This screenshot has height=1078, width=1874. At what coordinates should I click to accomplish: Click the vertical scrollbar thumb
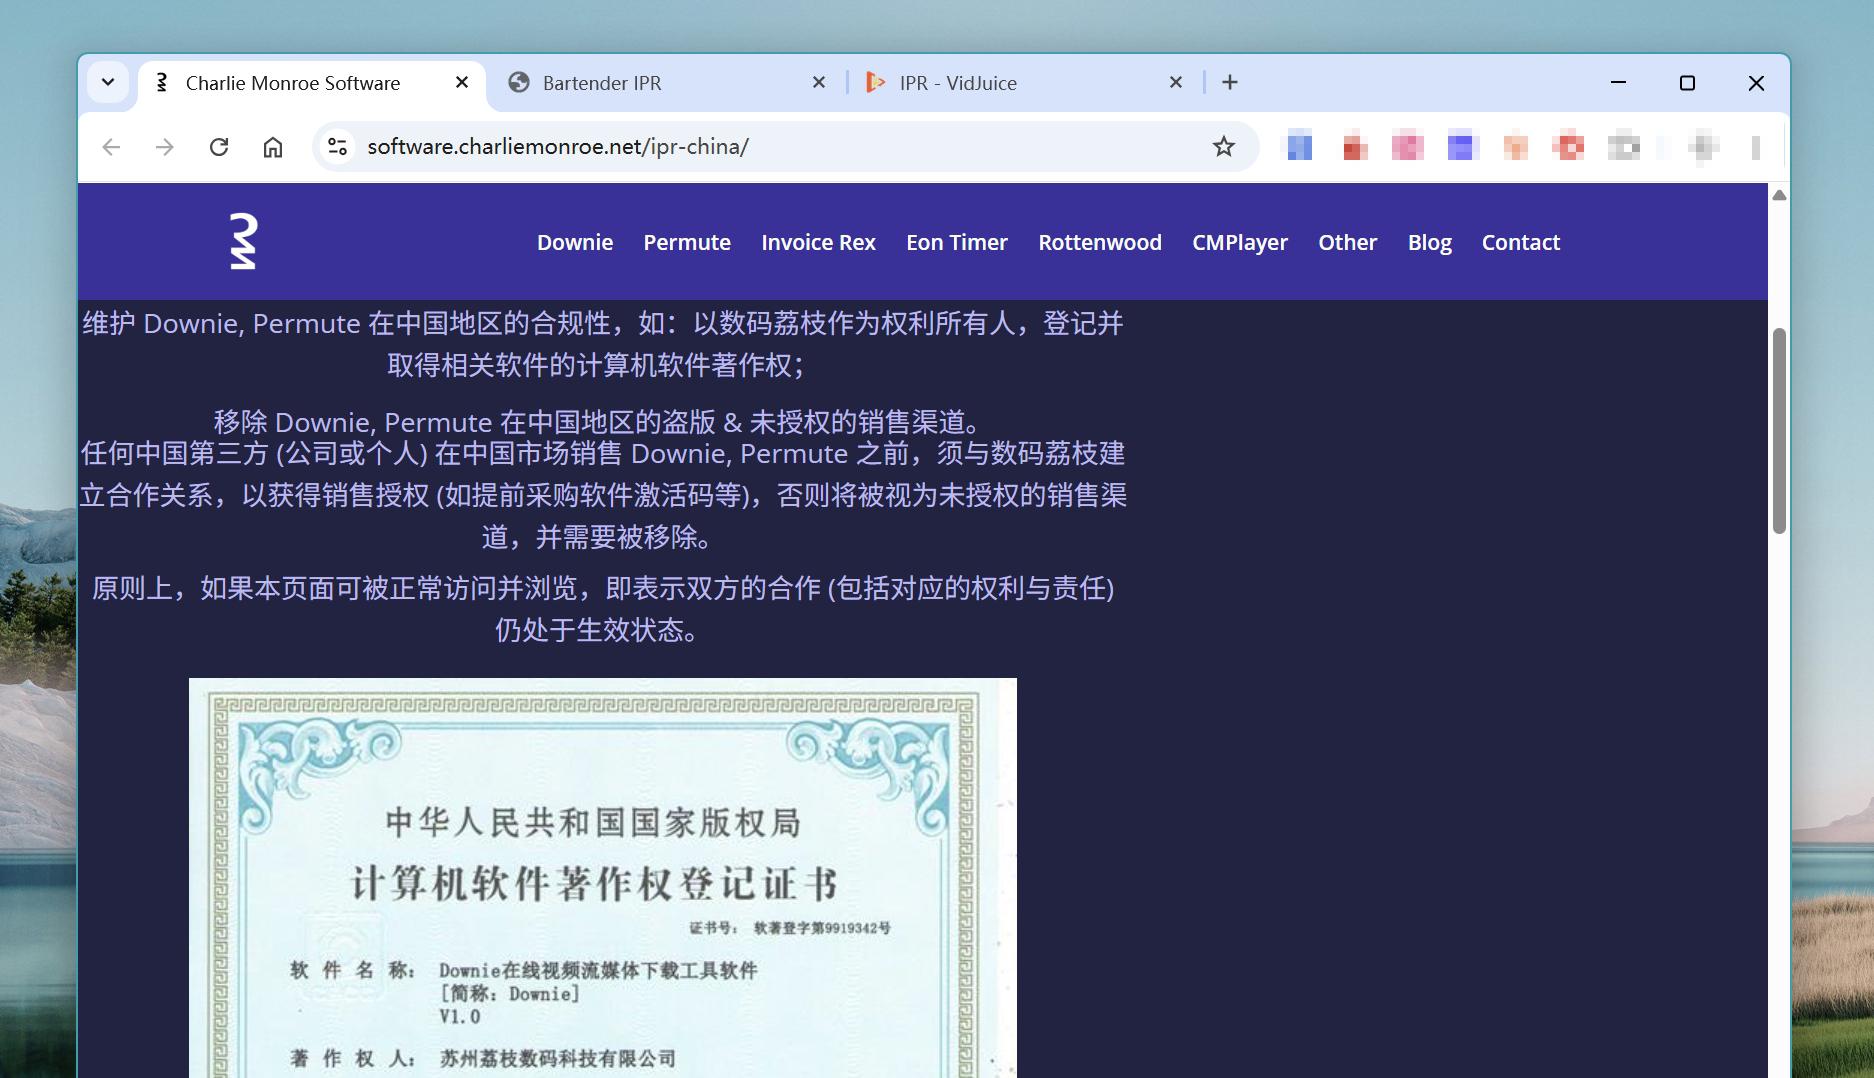[x=1779, y=430]
